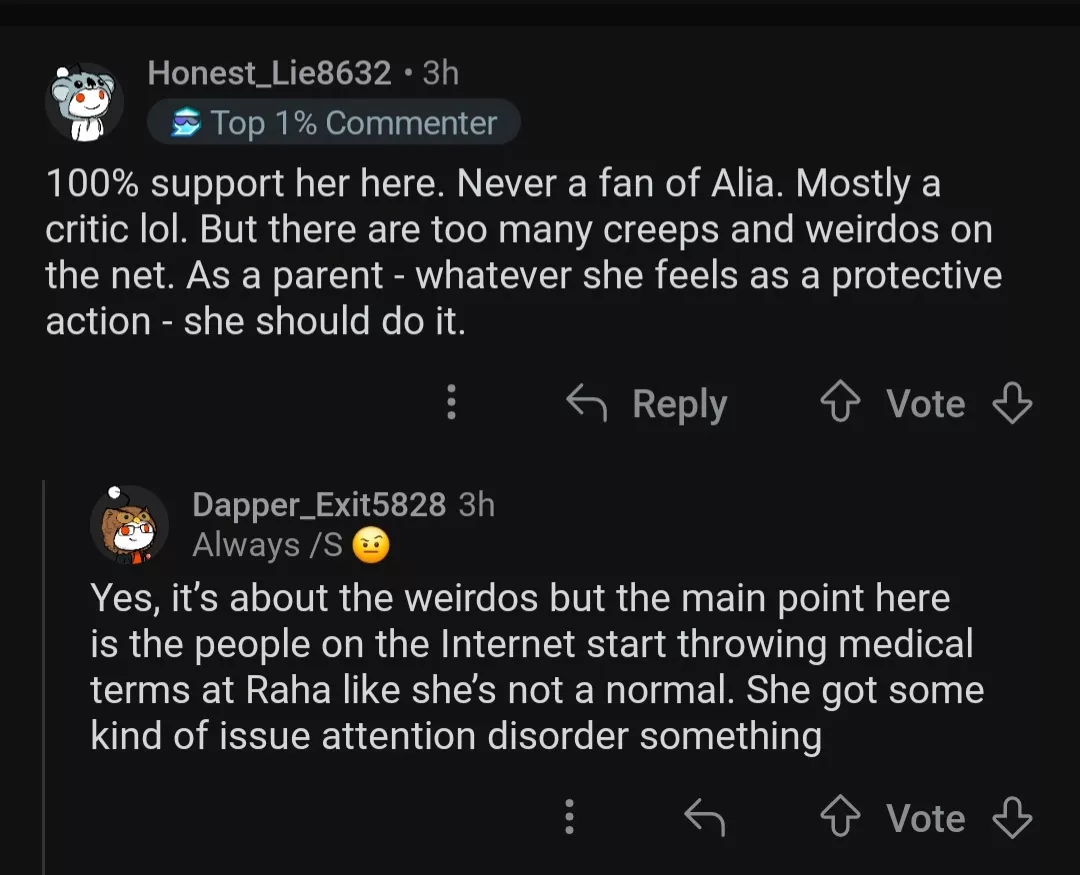Click reply arrow icon under Dapper_Exit5828's comment
Viewport: 1080px width, 875px height.
tap(704, 818)
